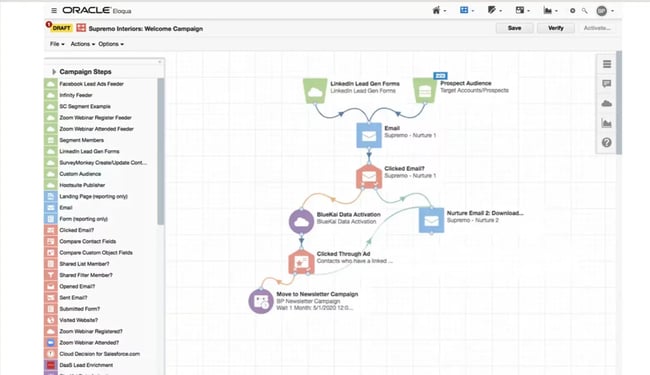This screenshot has height=375, width=650.
Task: Select Opened Email? decision
Action: (x=100, y=286)
